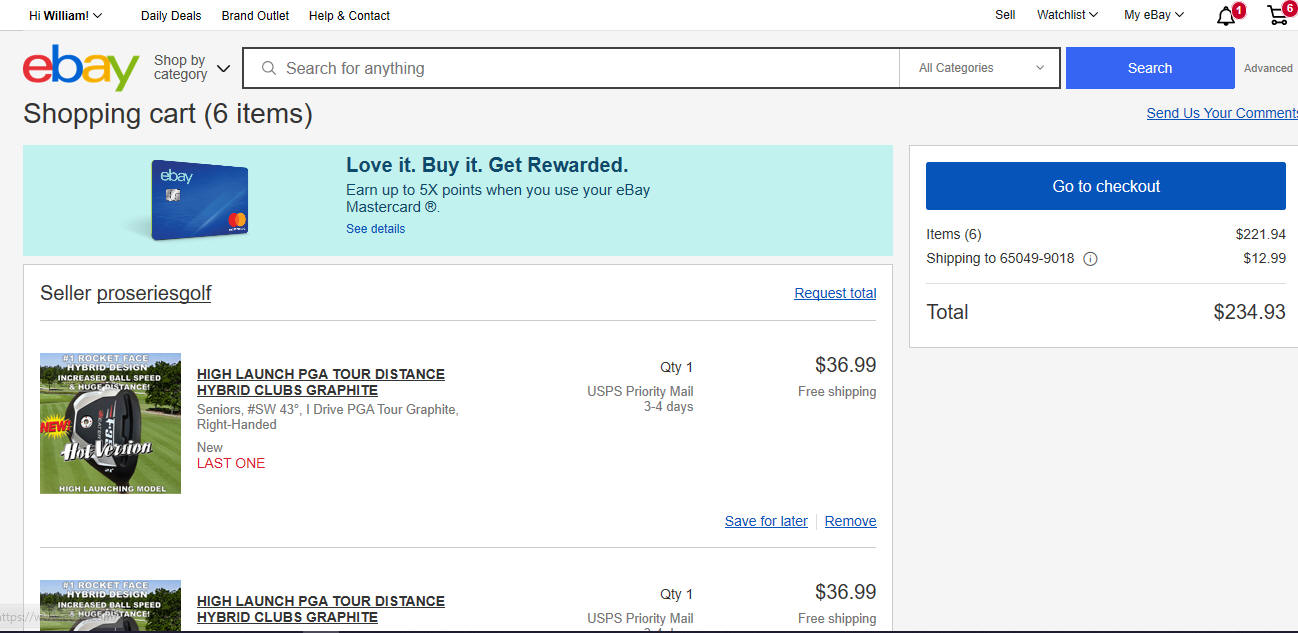Open See details for eBay Mastercard
This screenshot has height=633, width=1298.
[x=375, y=229]
